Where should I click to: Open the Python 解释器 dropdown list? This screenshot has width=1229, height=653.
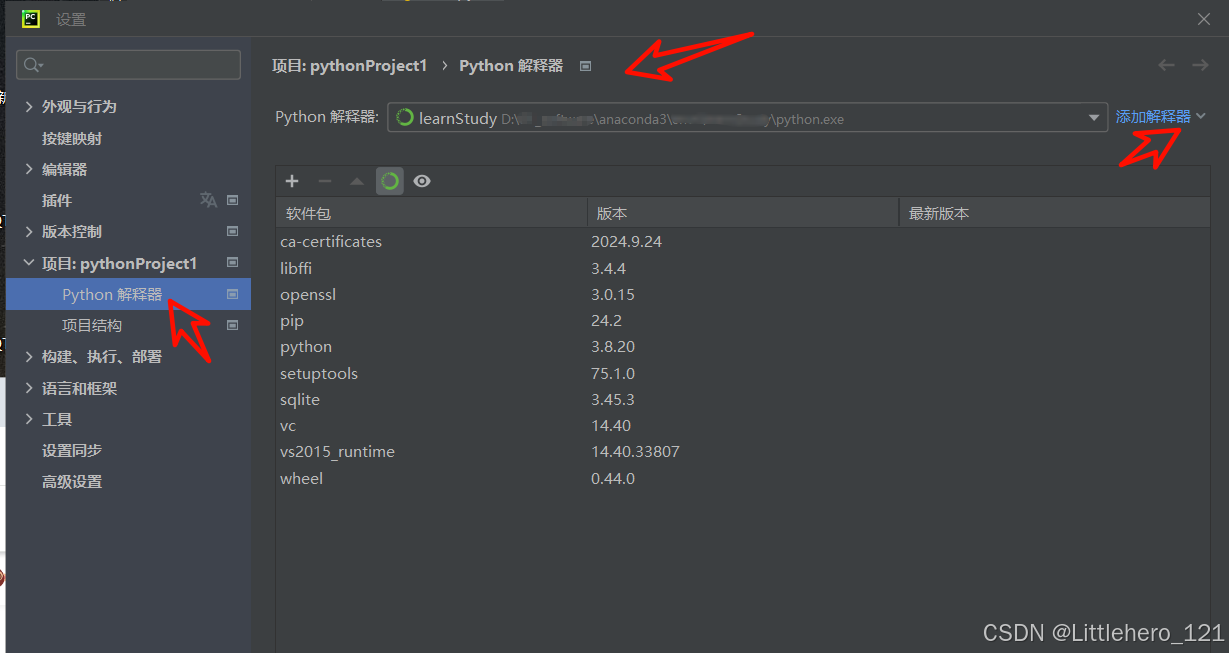coord(1093,118)
